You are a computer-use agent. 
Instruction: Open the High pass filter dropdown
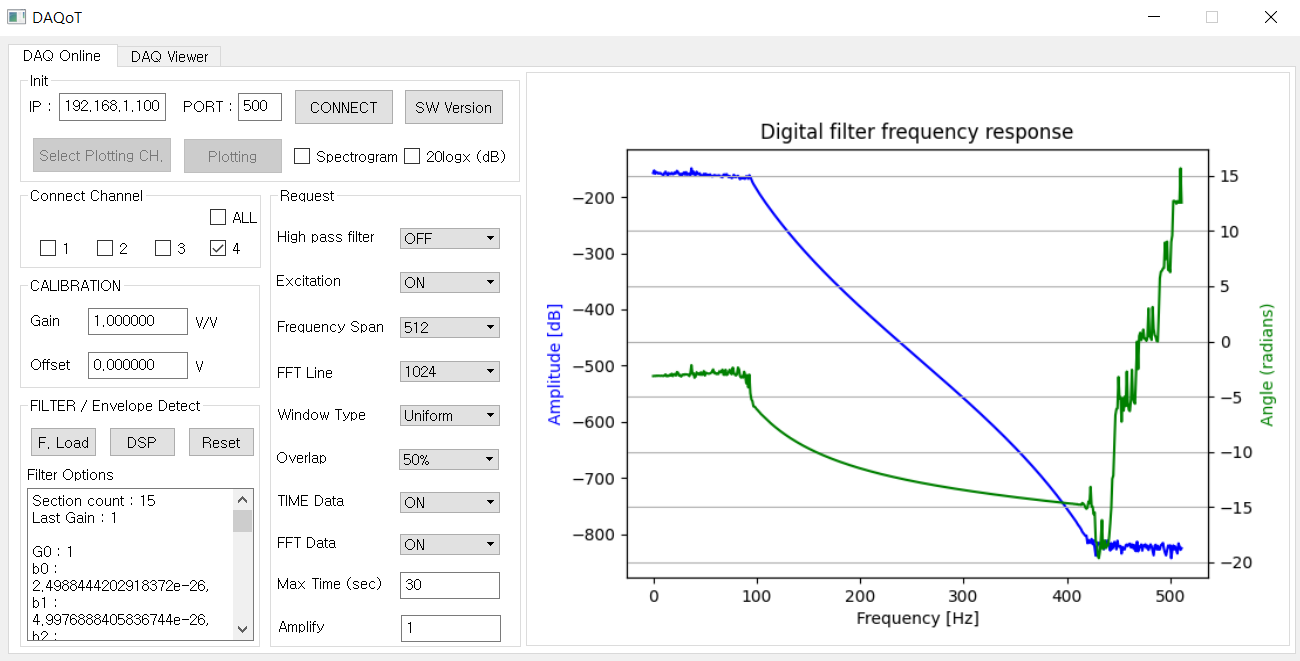click(449, 239)
